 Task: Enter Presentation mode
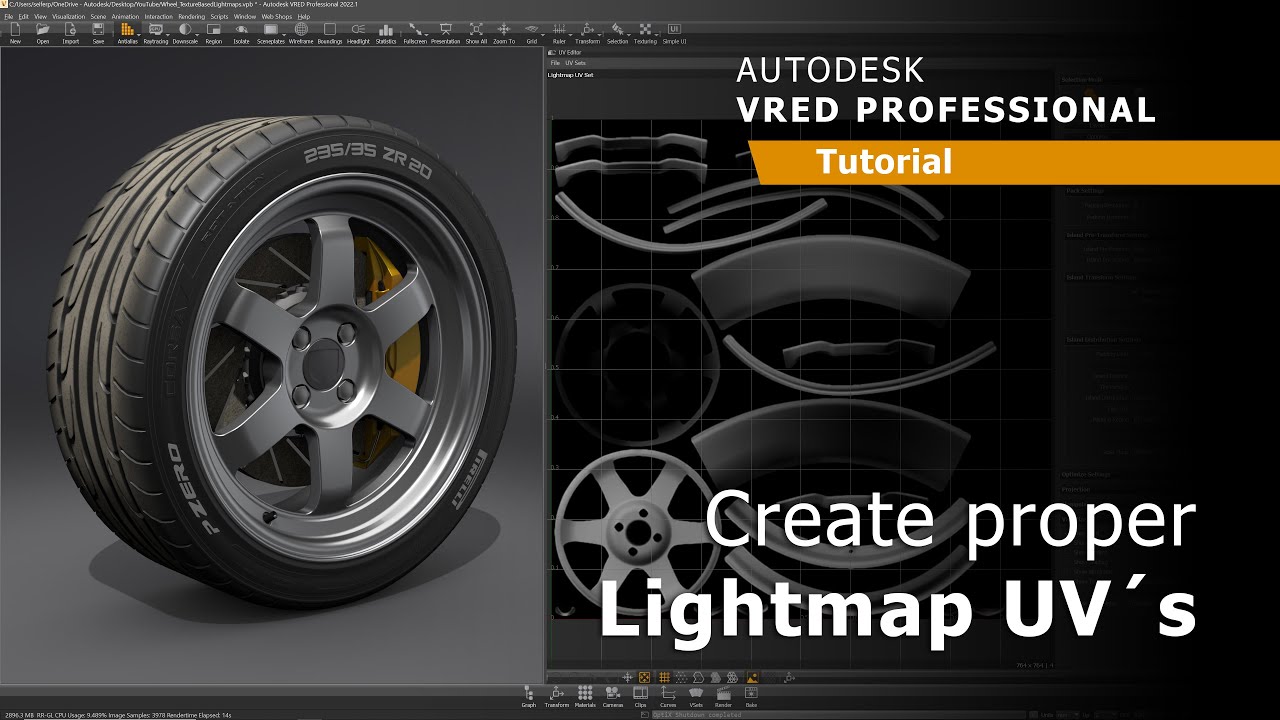tap(445, 34)
